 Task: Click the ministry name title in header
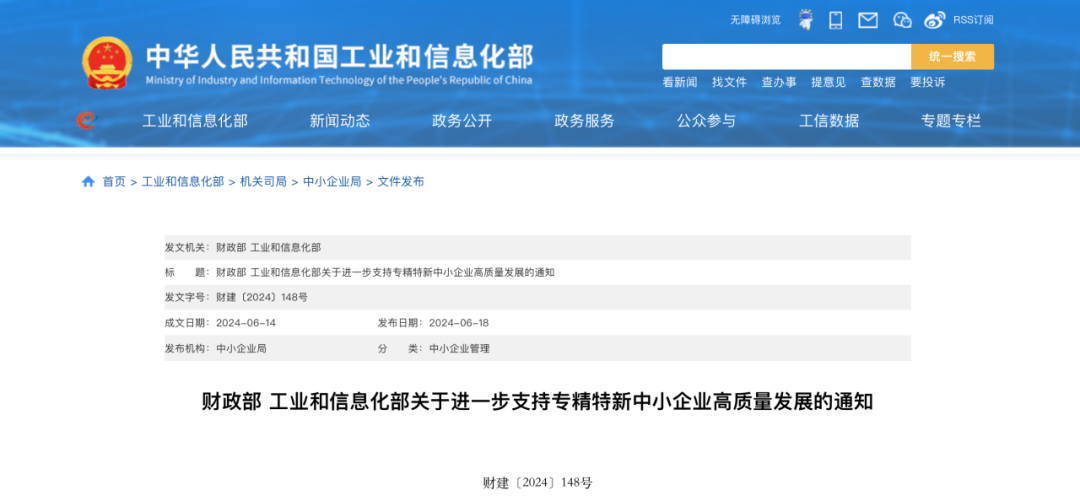(x=340, y=57)
